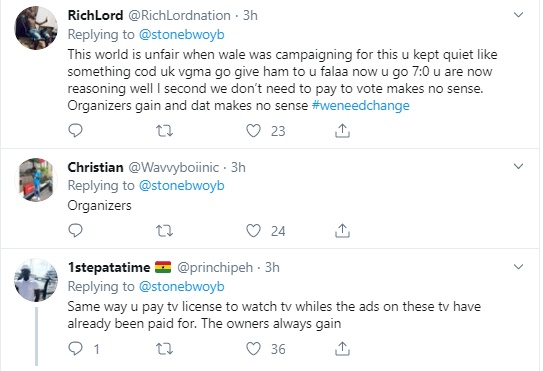
Task: Open Christian's profile avatar
Action: pyautogui.click(x=36, y=180)
